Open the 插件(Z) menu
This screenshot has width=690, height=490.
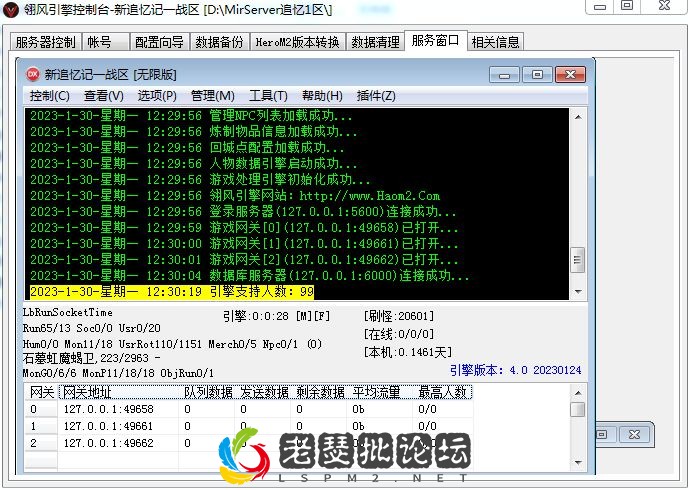[x=376, y=96]
